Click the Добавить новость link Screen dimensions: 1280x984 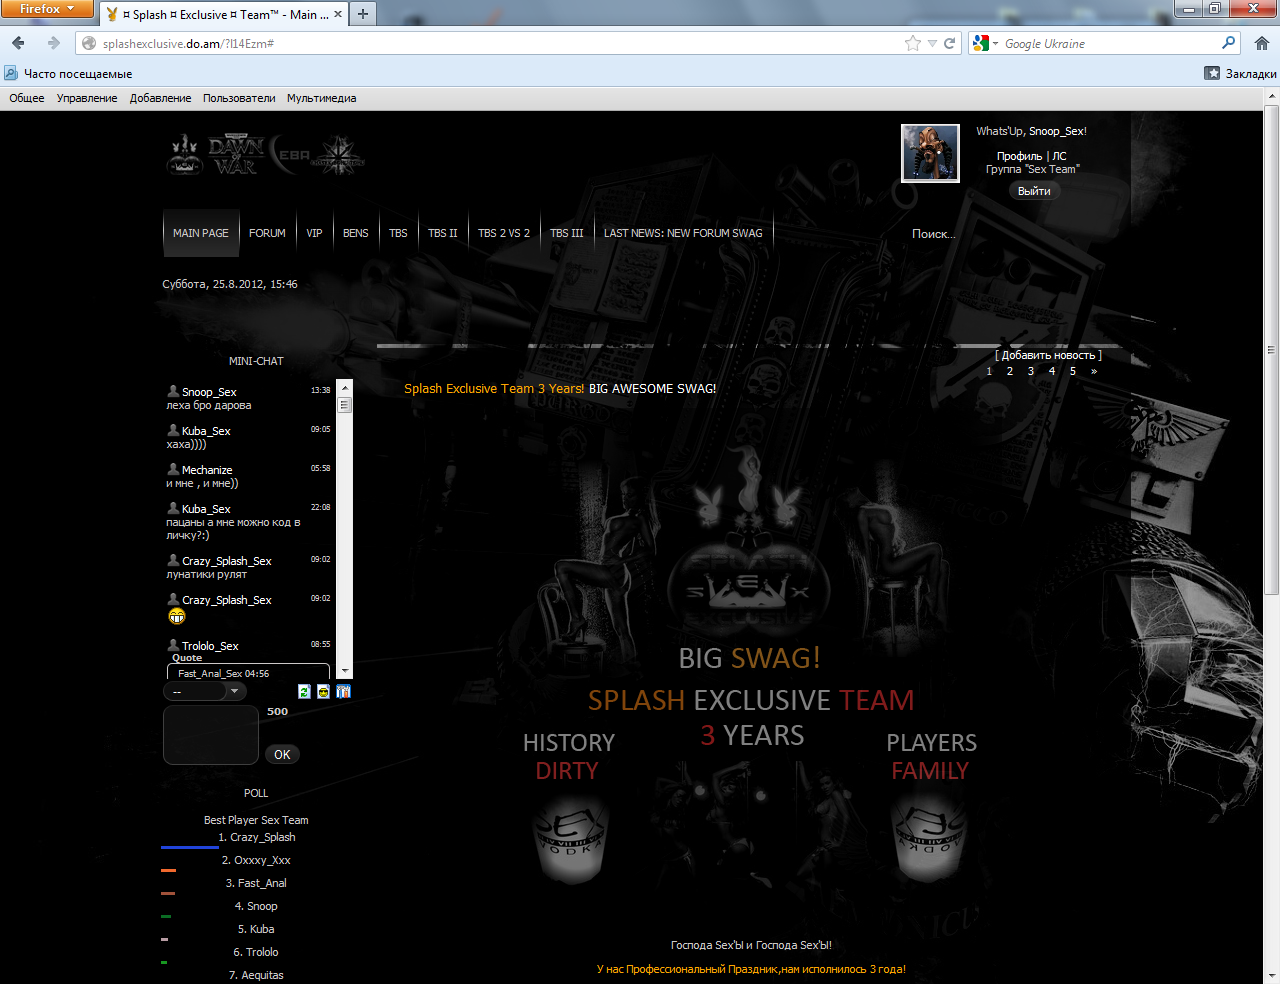(1048, 355)
